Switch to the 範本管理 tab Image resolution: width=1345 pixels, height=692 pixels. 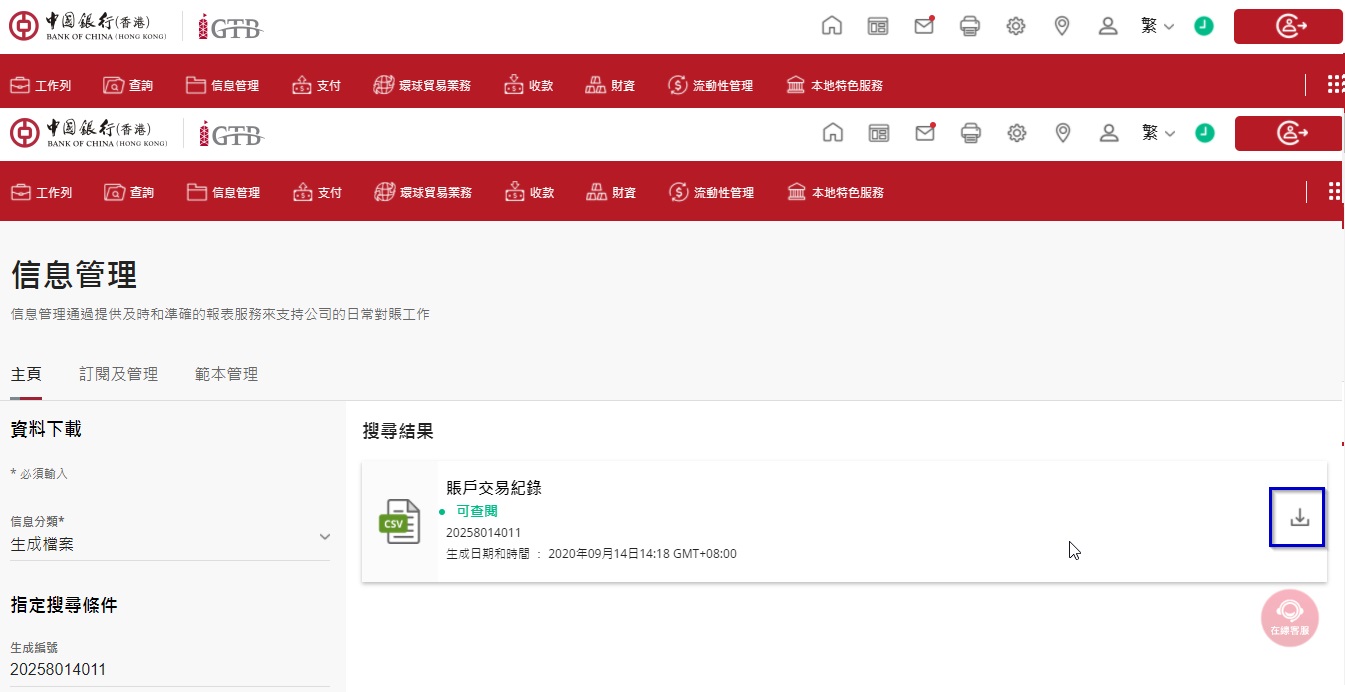(x=226, y=375)
